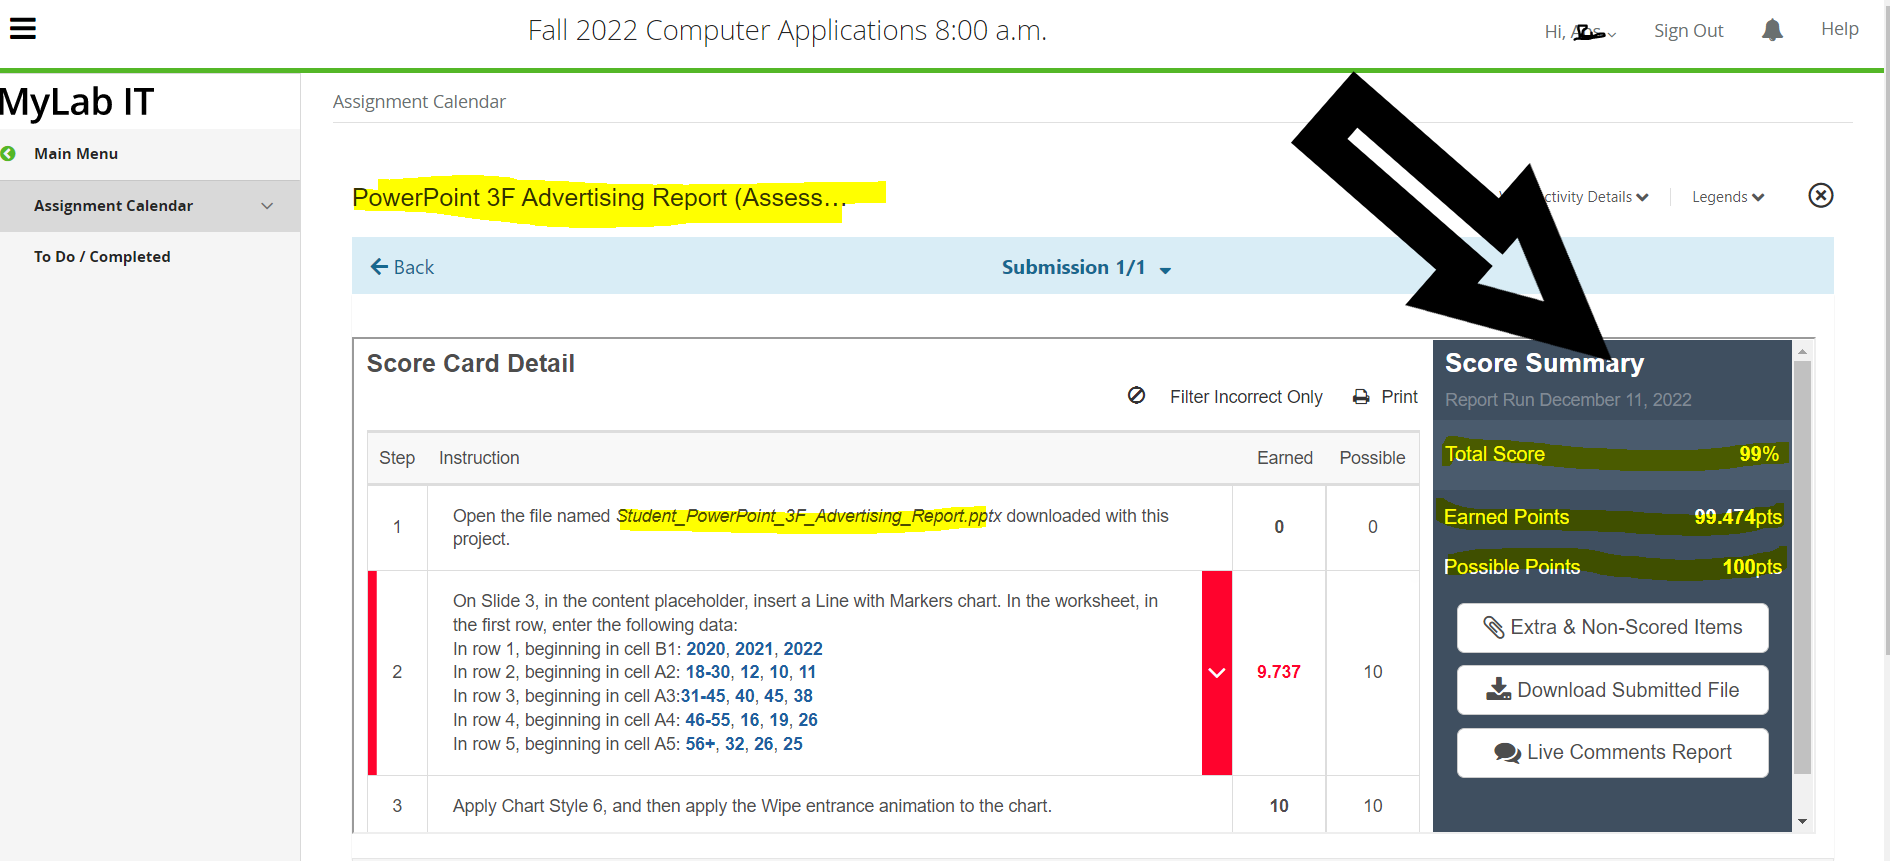This screenshot has width=1890, height=861.
Task: Click the Score Summary scrollbar thumb
Action: [1802, 567]
